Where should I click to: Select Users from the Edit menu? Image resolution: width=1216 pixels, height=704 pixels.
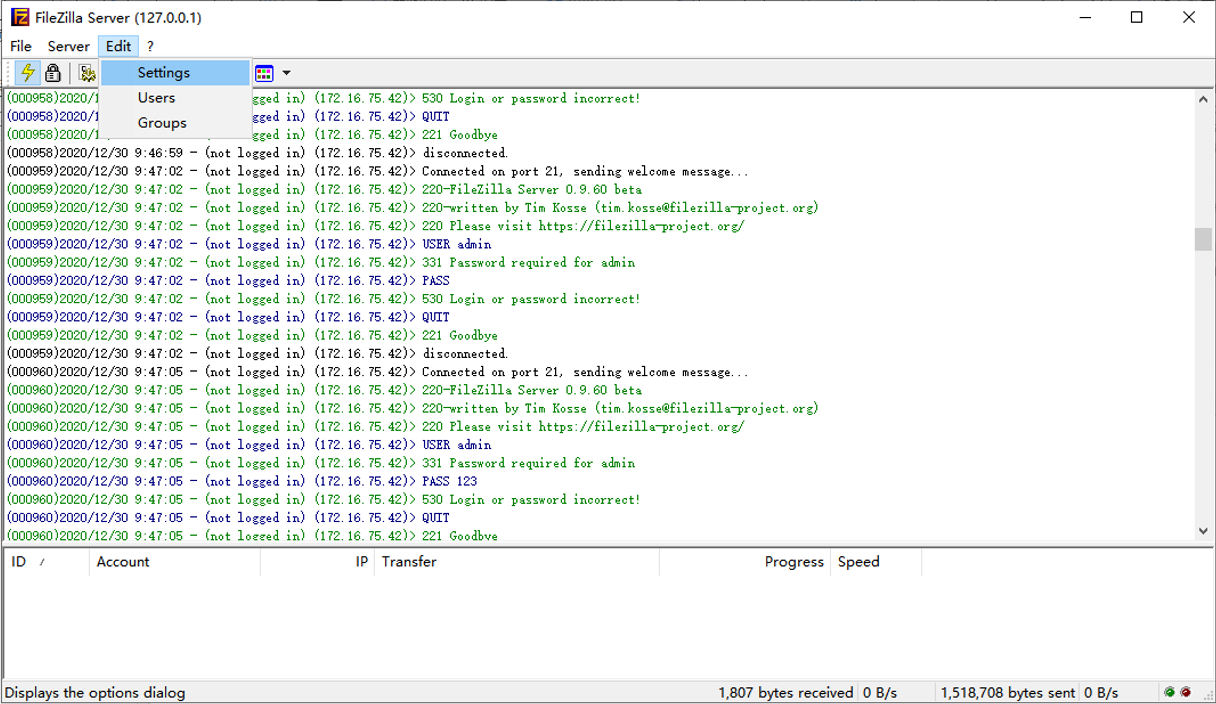pyautogui.click(x=156, y=97)
